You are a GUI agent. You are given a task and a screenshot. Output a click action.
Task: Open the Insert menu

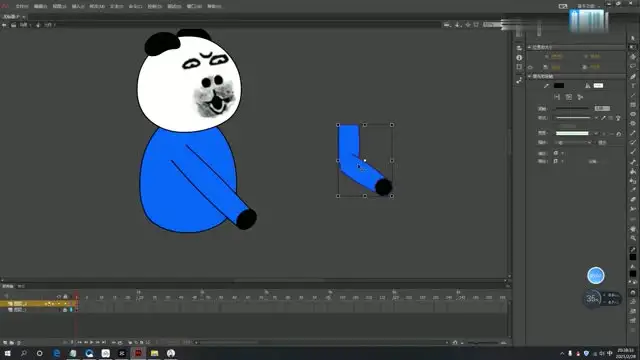coord(78,7)
